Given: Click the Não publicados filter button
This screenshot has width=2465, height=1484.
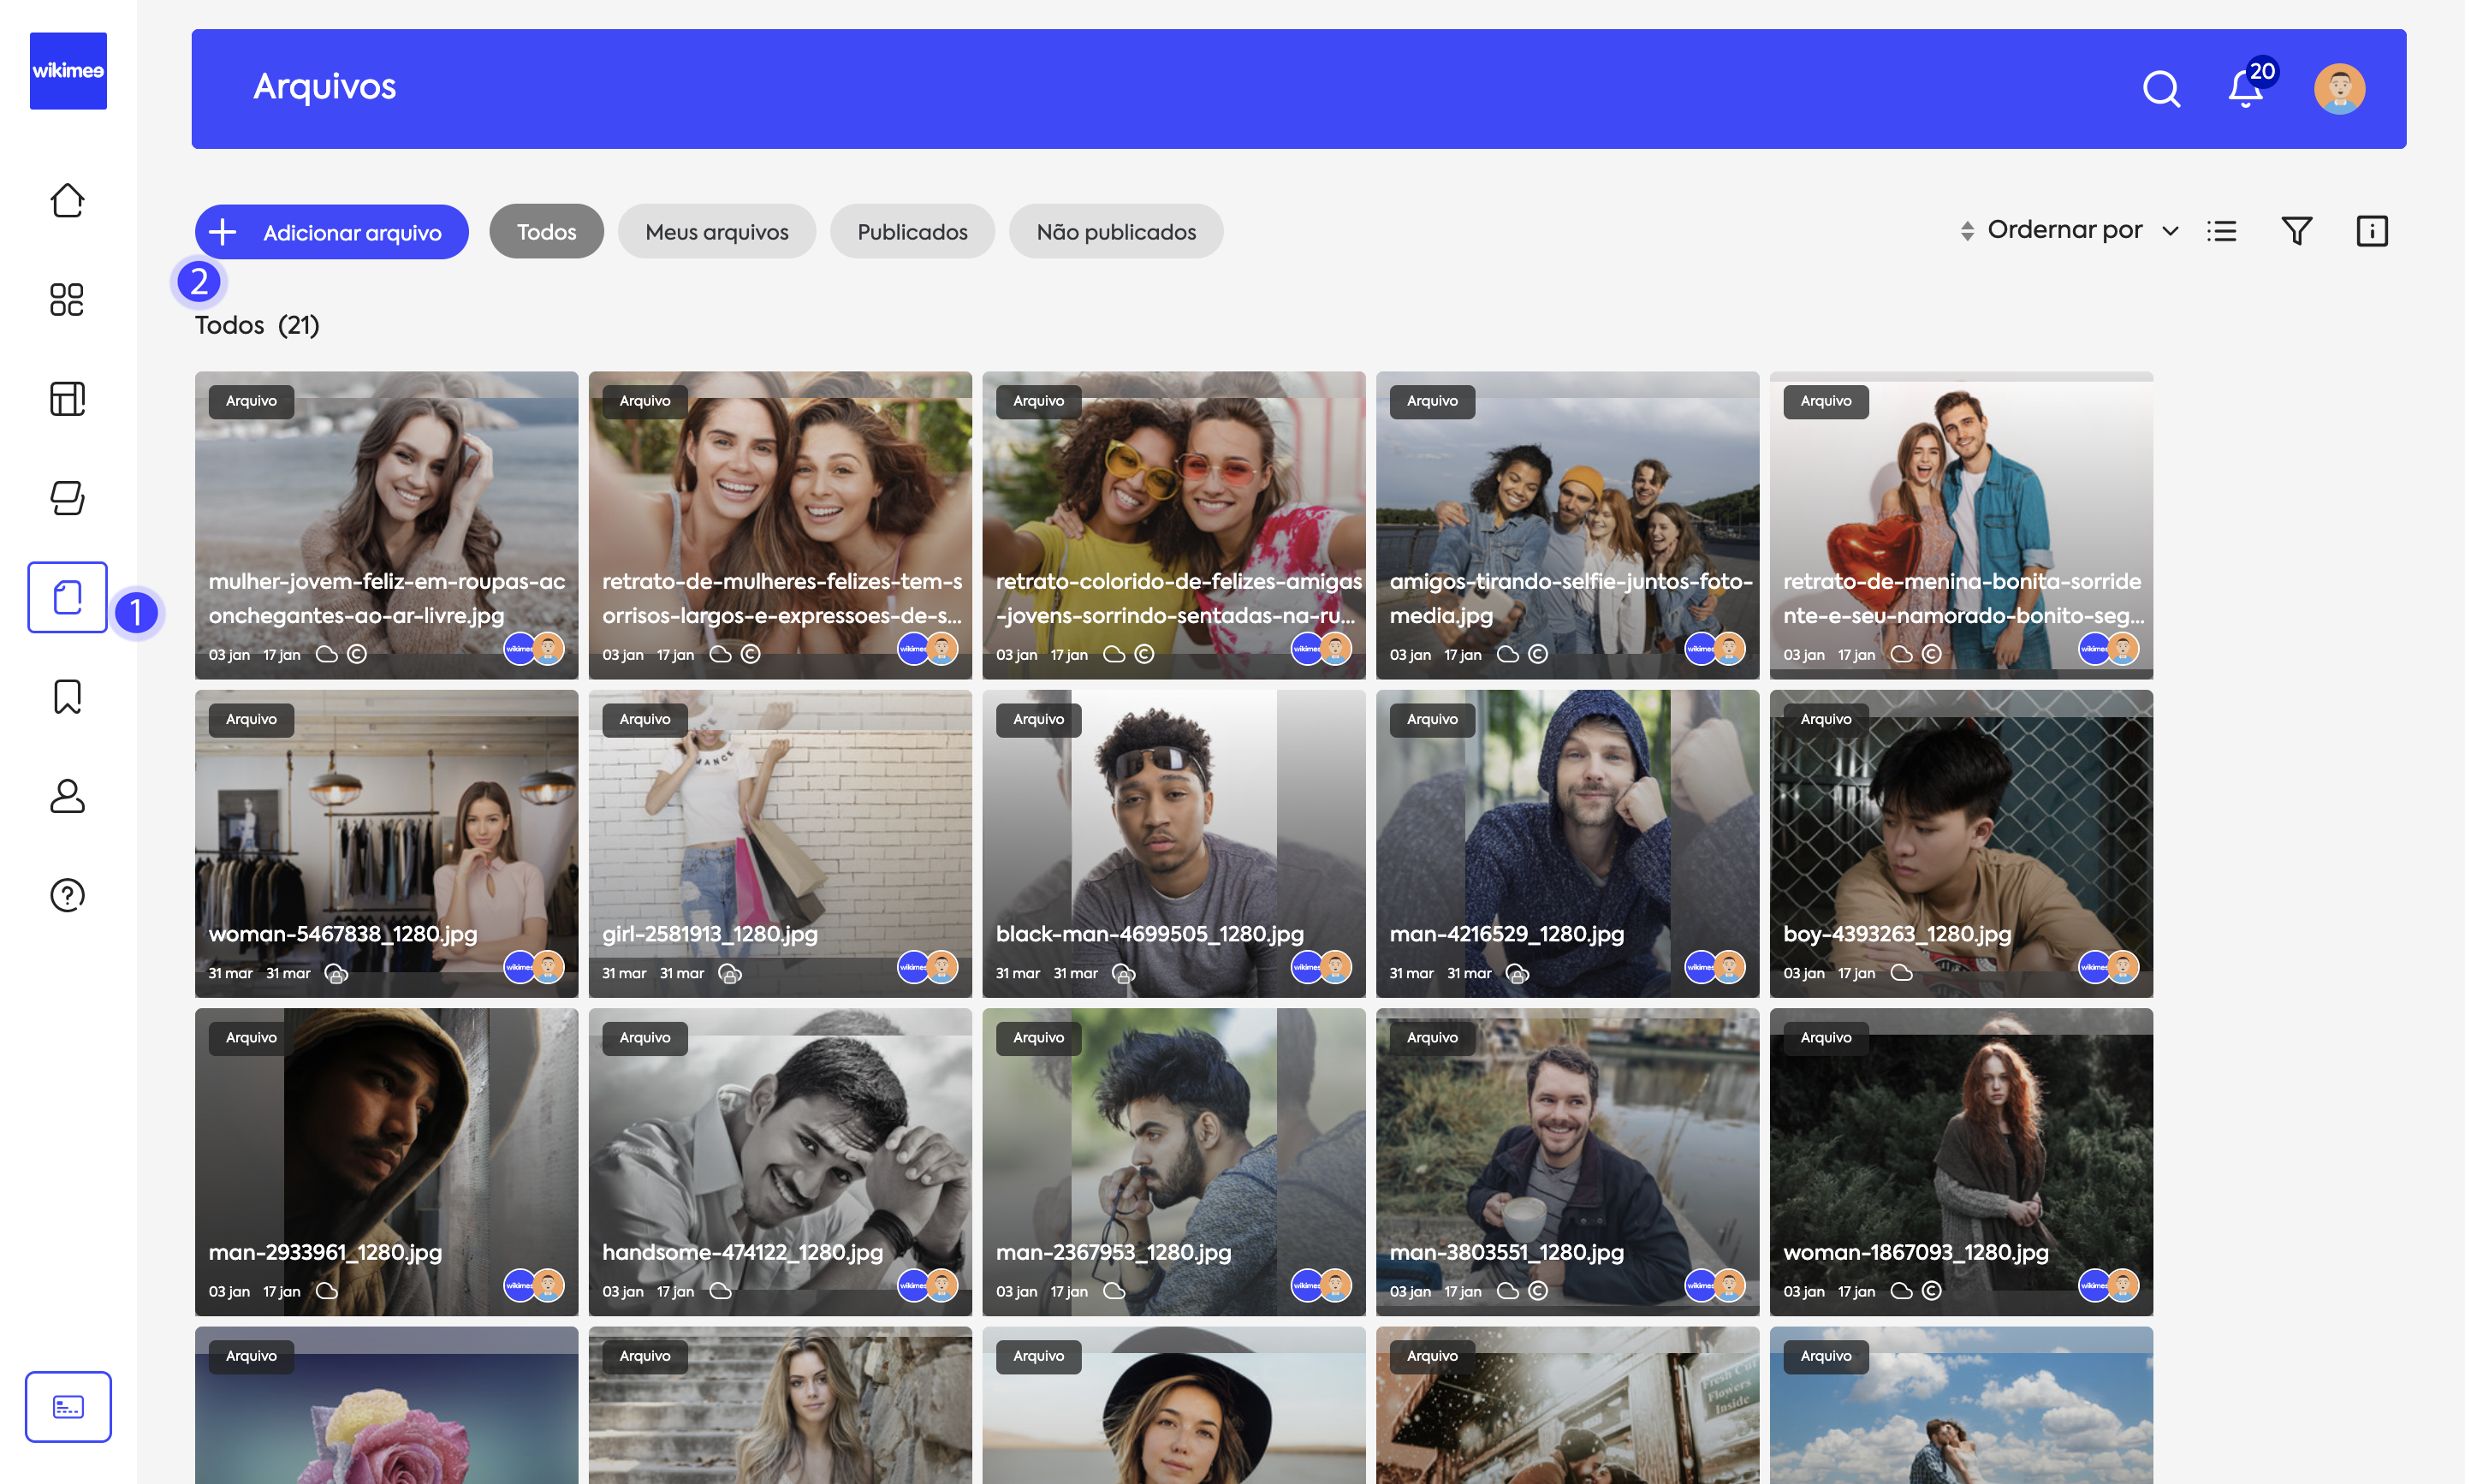Looking at the screenshot, I should 1115,232.
